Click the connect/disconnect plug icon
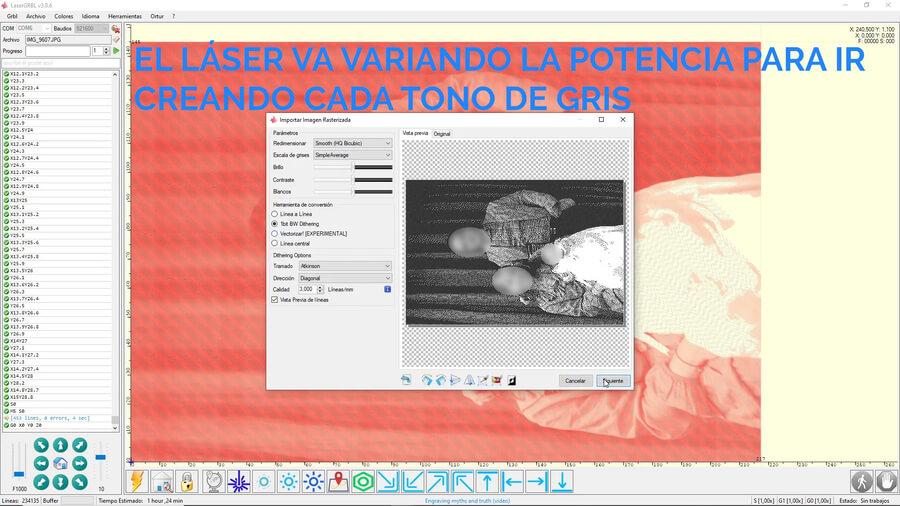Screen dimensions: 900x506 point(116,29)
